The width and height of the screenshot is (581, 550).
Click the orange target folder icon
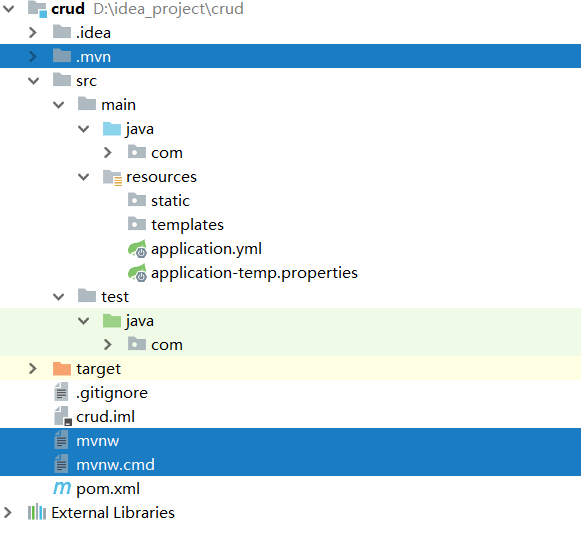pyautogui.click(x=62, y=368)
